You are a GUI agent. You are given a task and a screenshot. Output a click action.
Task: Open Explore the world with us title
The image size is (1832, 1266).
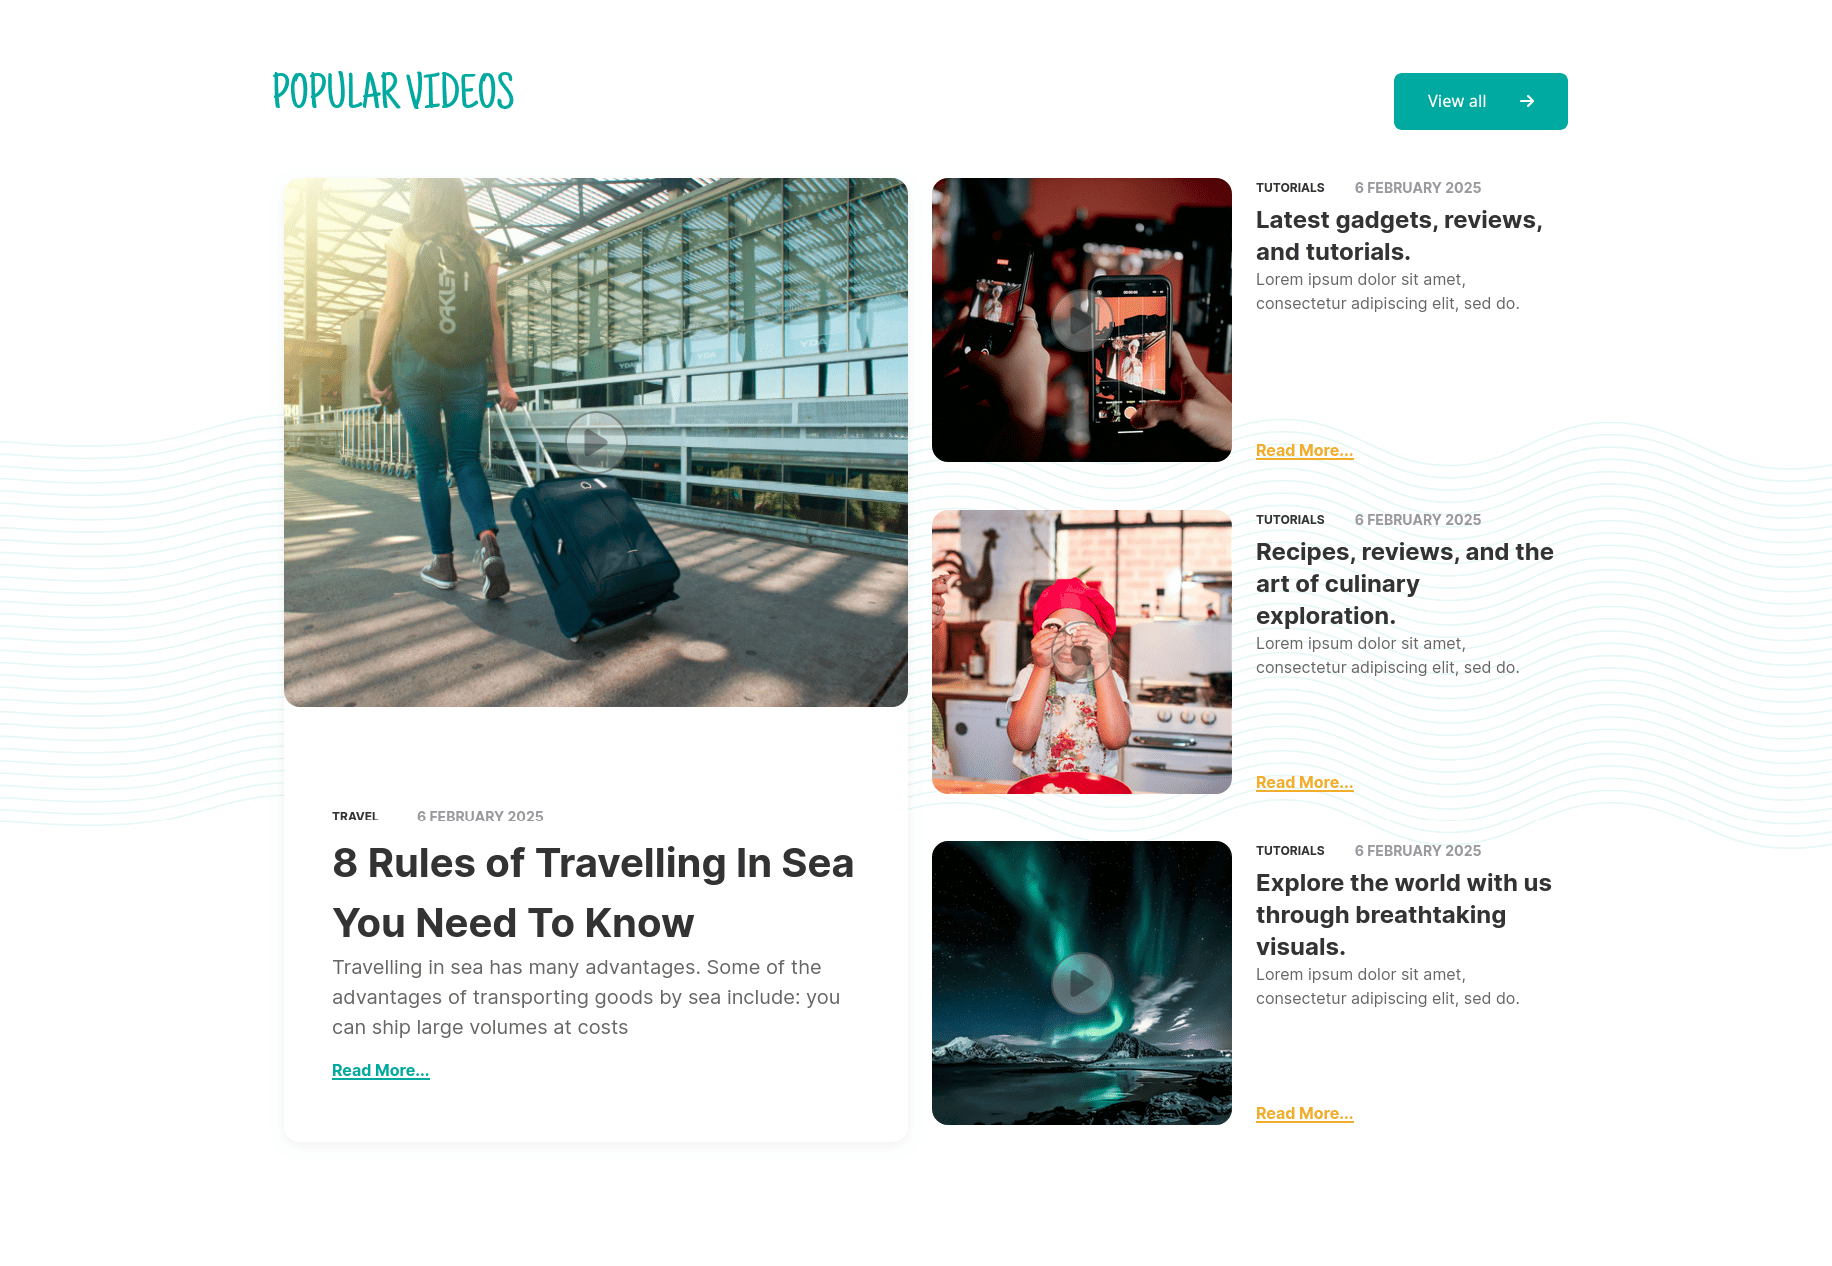click(1404, 915)
